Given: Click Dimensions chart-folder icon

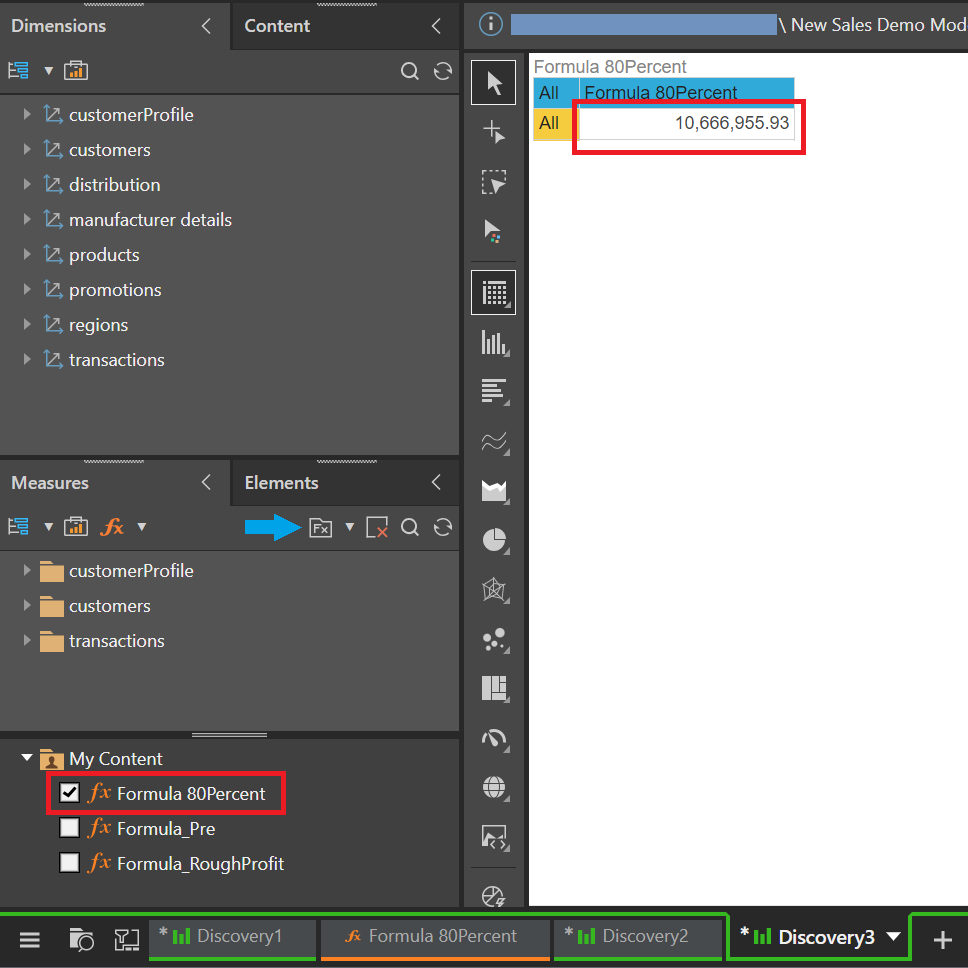Looking at the screenshot, I should click(76, 70).
